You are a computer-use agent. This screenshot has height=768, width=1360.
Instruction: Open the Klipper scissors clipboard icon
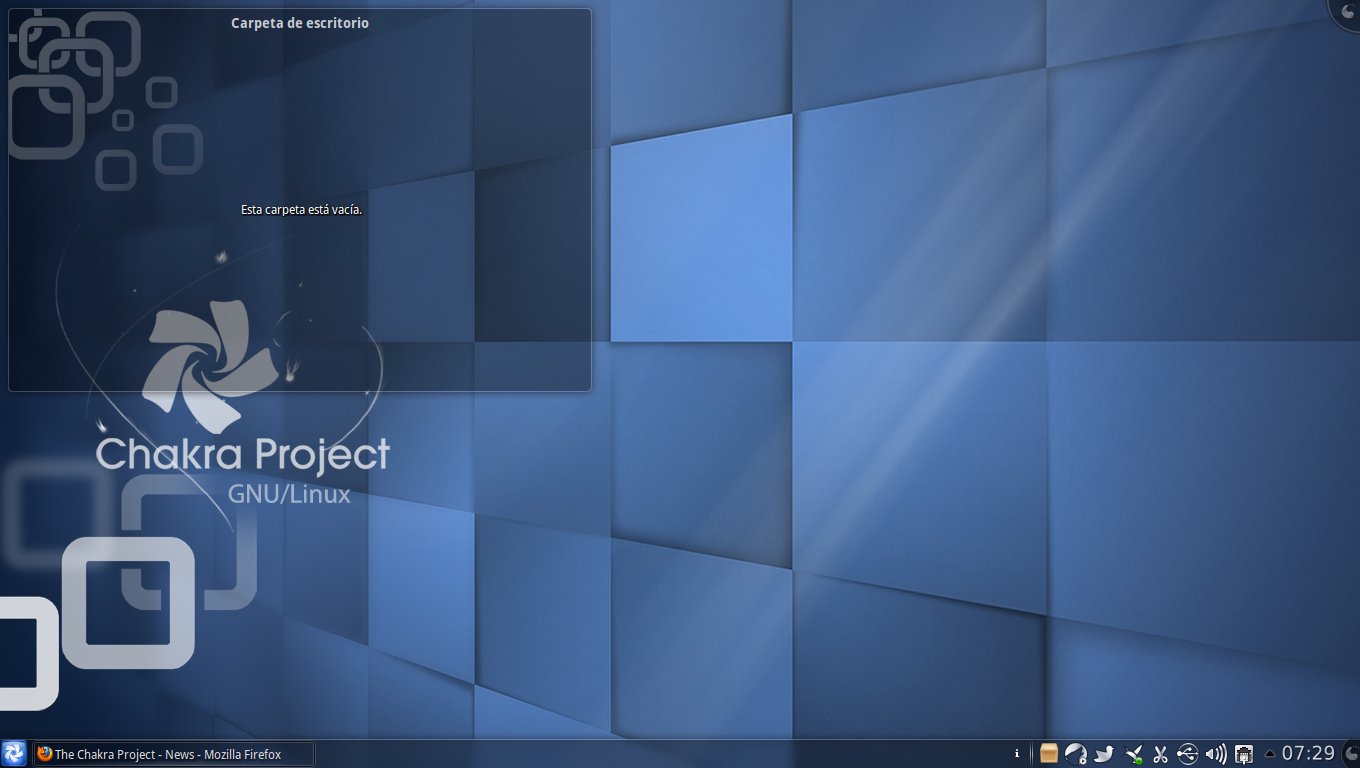pyautogui.click(x=1160, y=754)
